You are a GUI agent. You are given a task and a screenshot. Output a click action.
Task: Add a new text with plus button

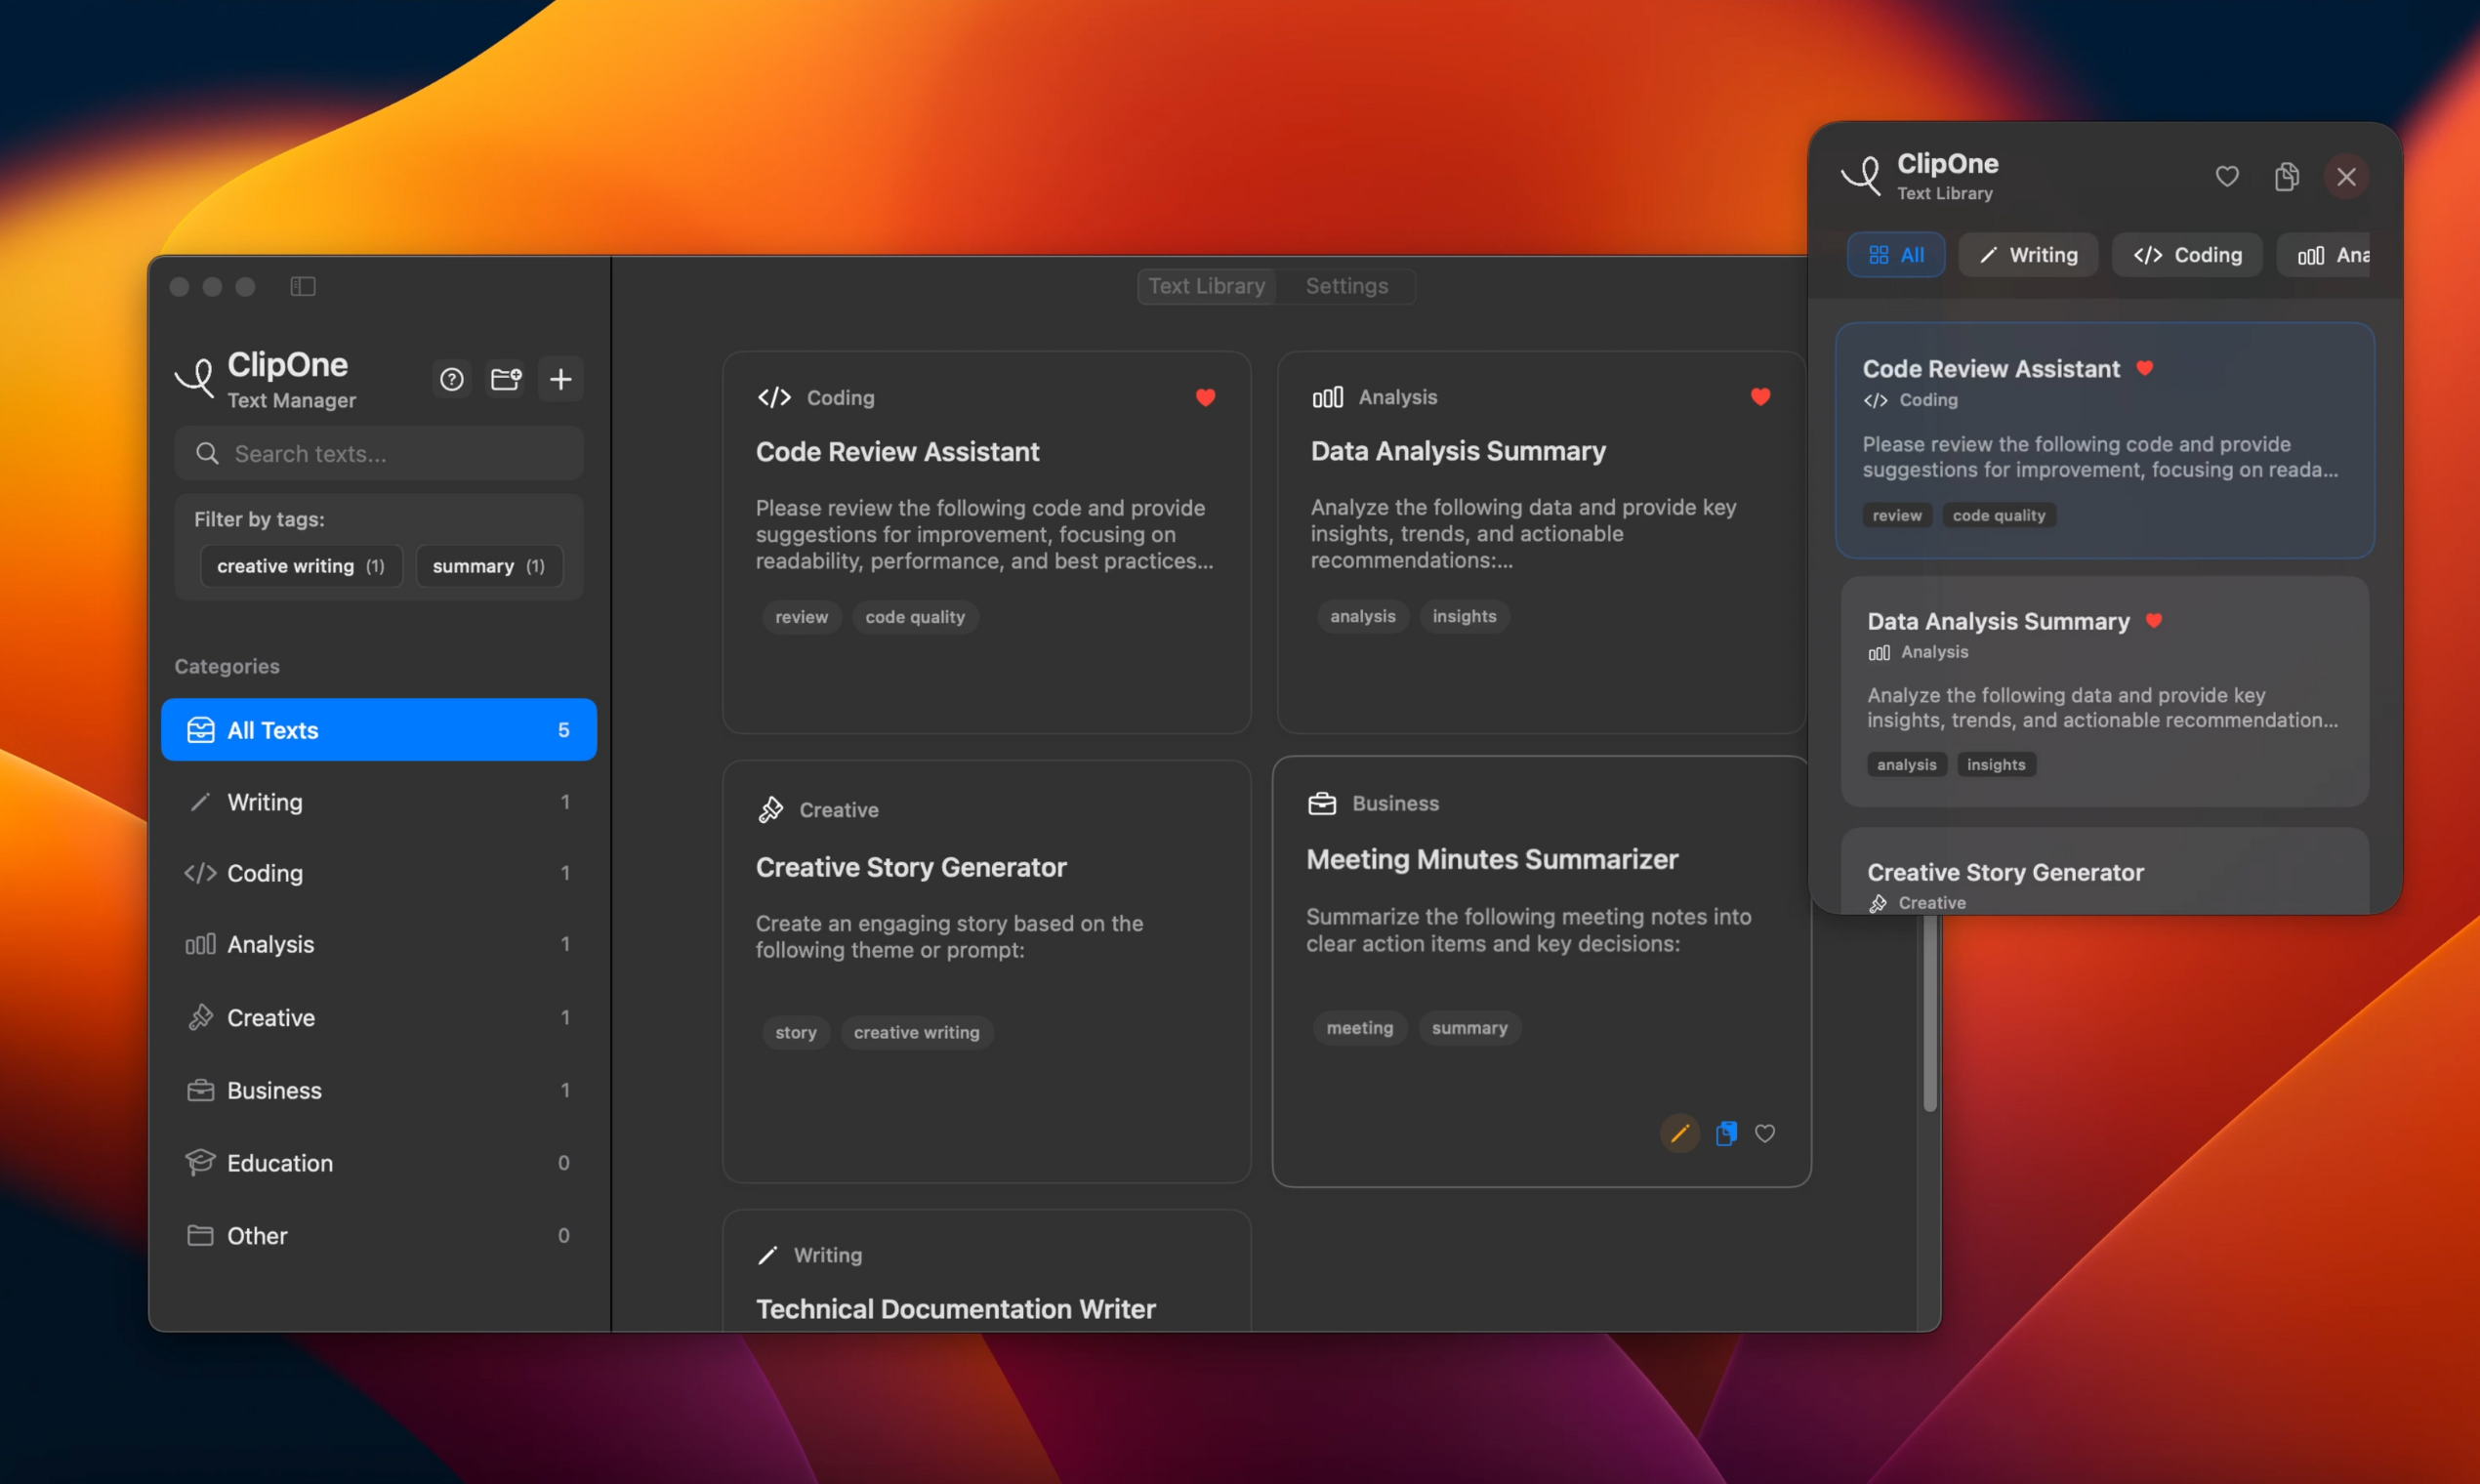[x=560, y=379]
